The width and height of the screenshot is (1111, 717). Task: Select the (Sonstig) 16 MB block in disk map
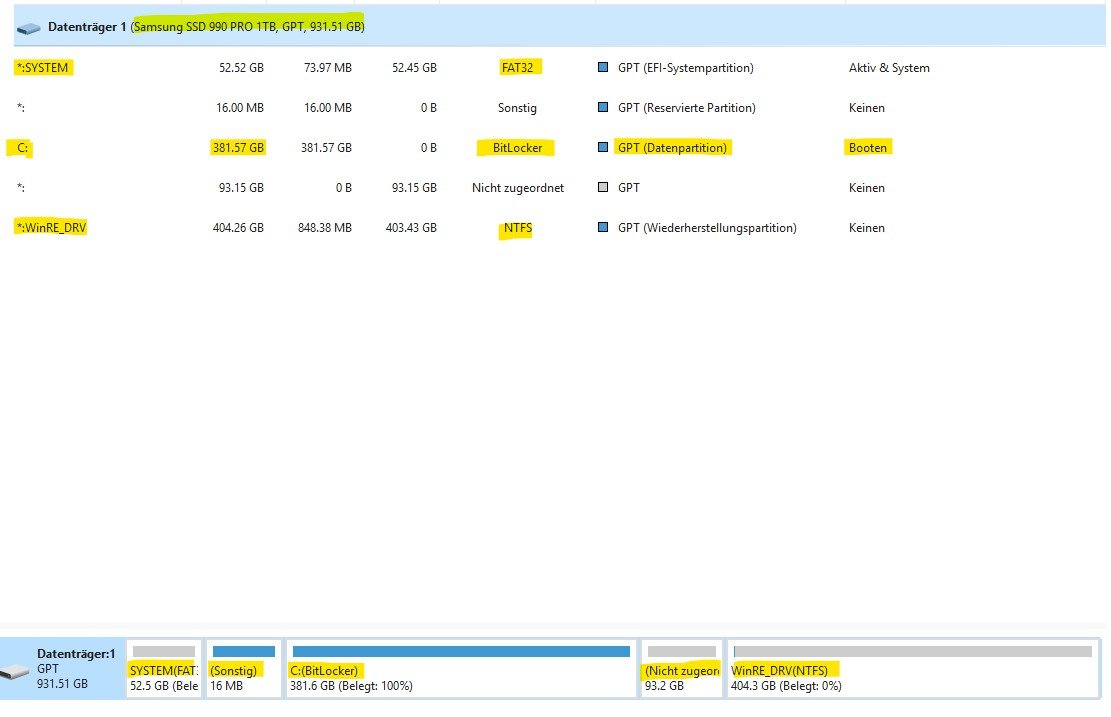coord(243,669)
